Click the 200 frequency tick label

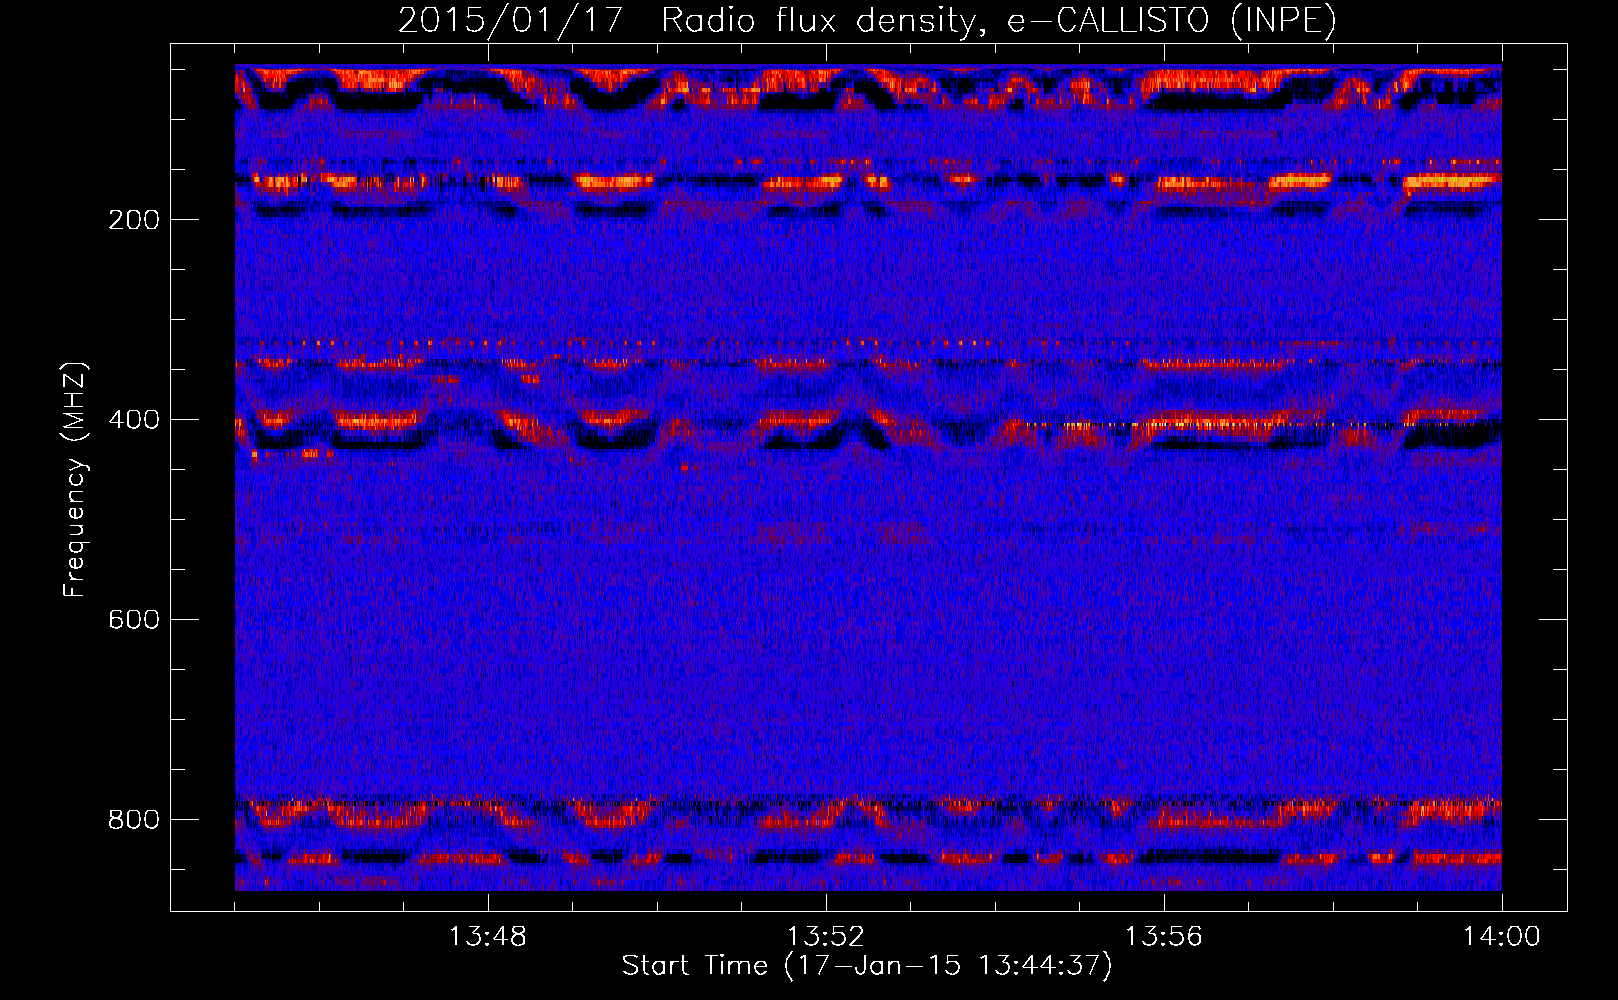(134, 220)
